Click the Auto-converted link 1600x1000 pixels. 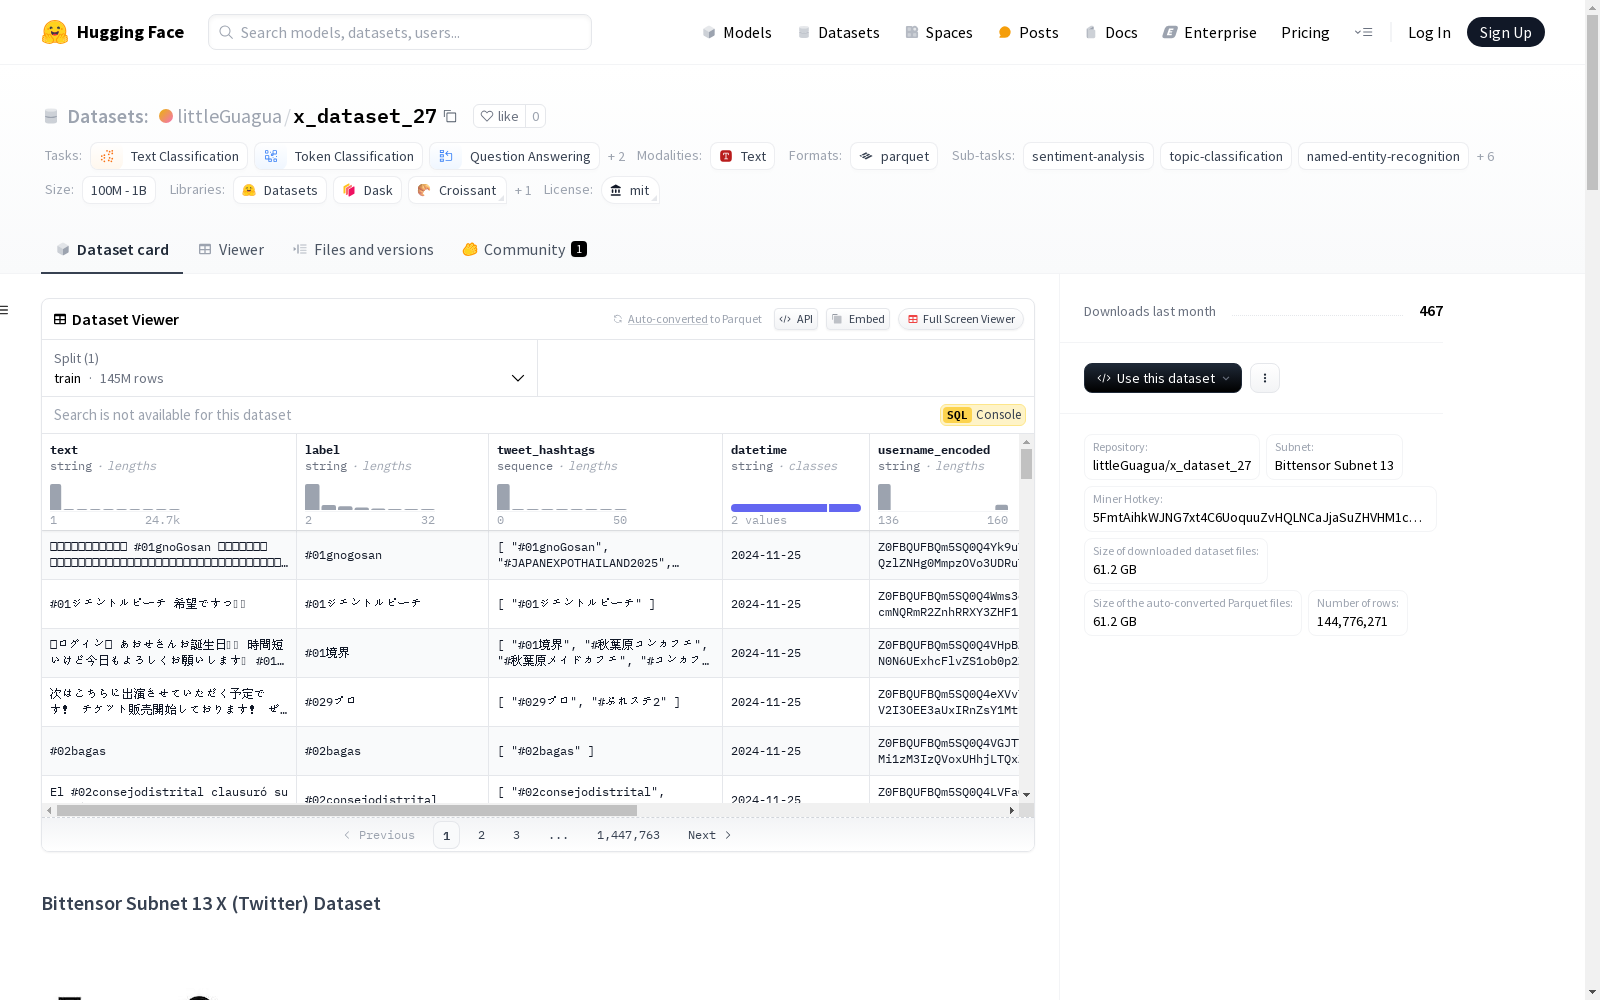(x=667, y=319)
